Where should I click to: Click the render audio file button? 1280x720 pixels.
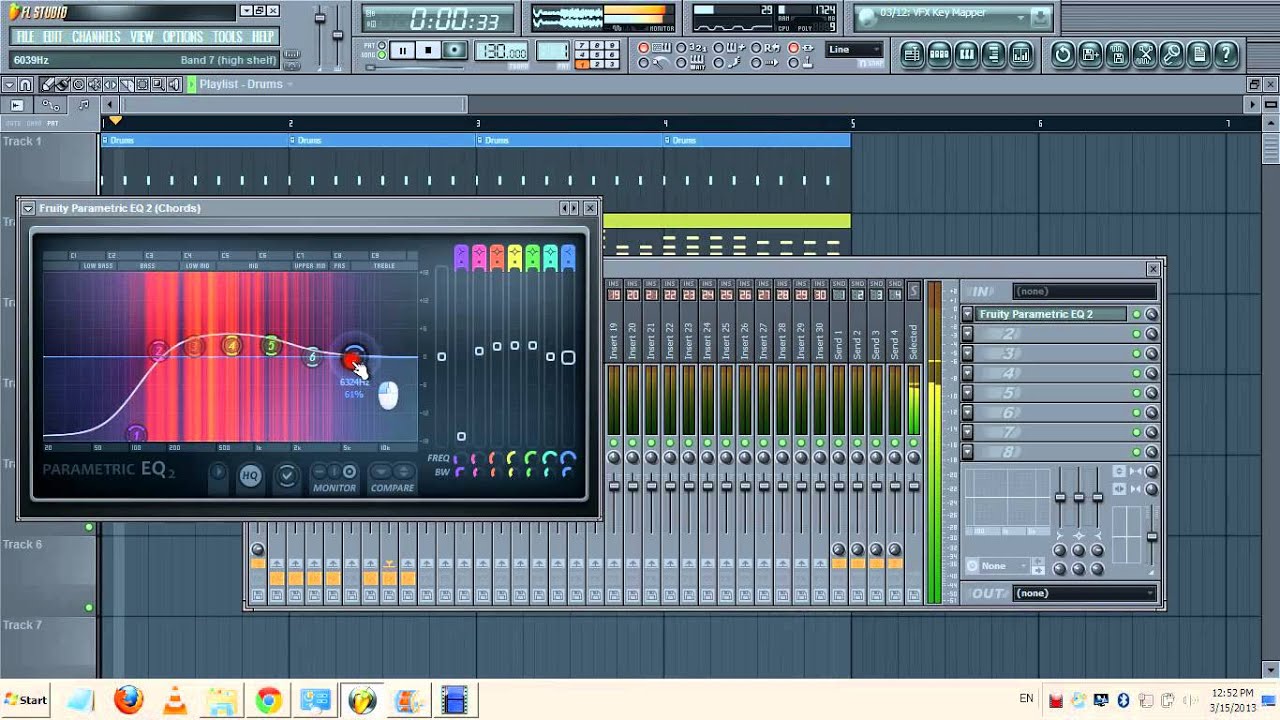1117,55
